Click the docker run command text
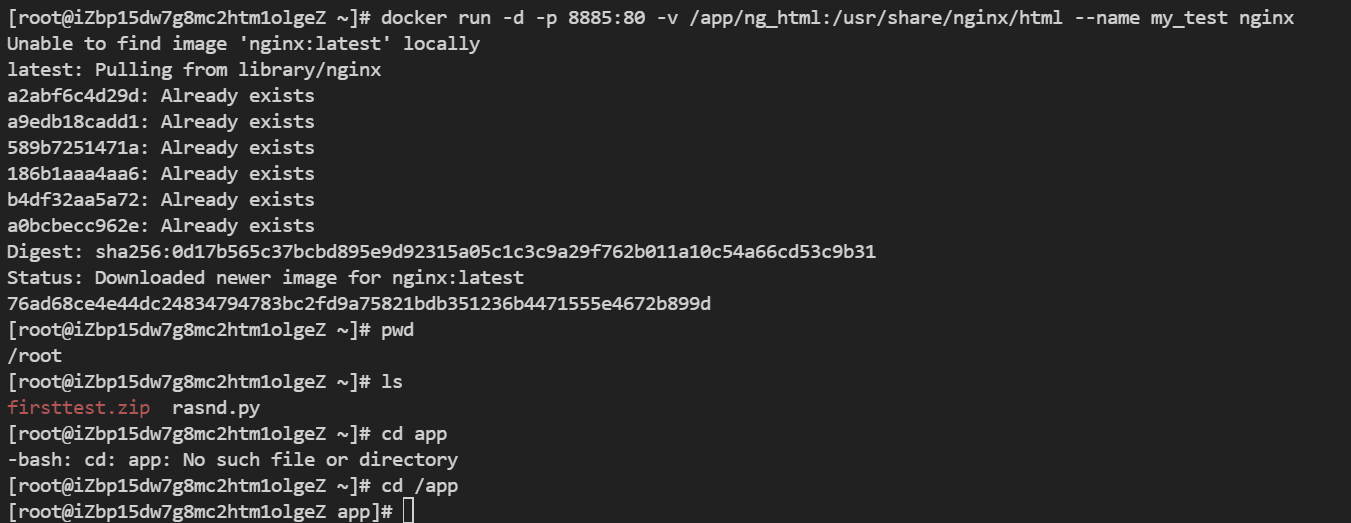 point(838,17)
